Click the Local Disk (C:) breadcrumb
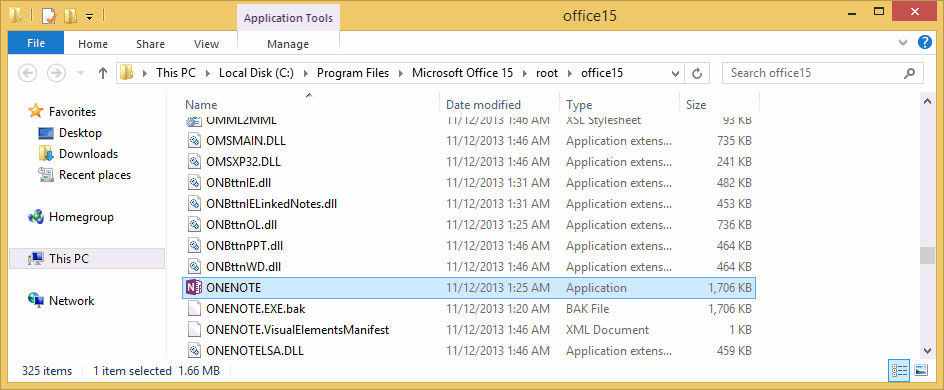The width and height of the screenshot is (944, 390). [256, 73]
